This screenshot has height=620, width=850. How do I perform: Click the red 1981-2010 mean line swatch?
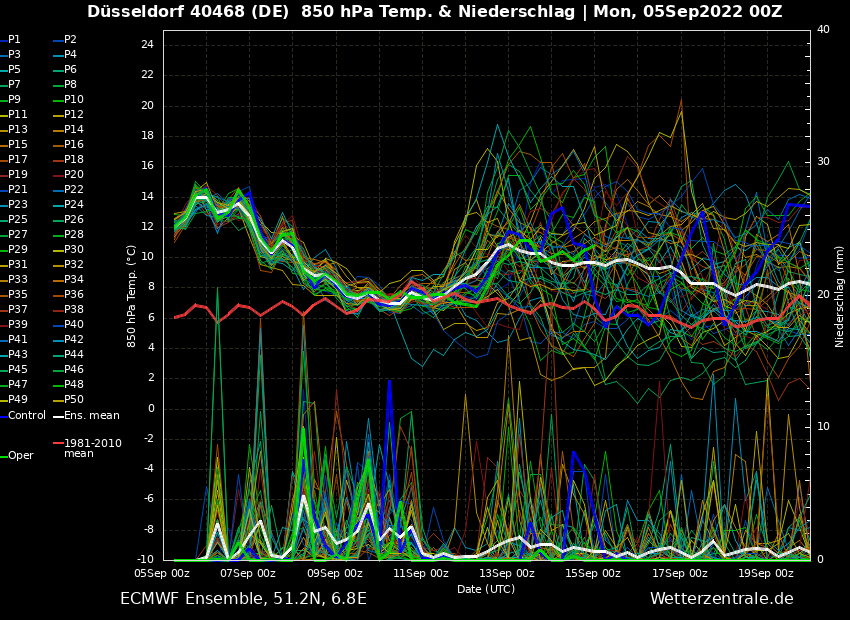pos(58,442)
